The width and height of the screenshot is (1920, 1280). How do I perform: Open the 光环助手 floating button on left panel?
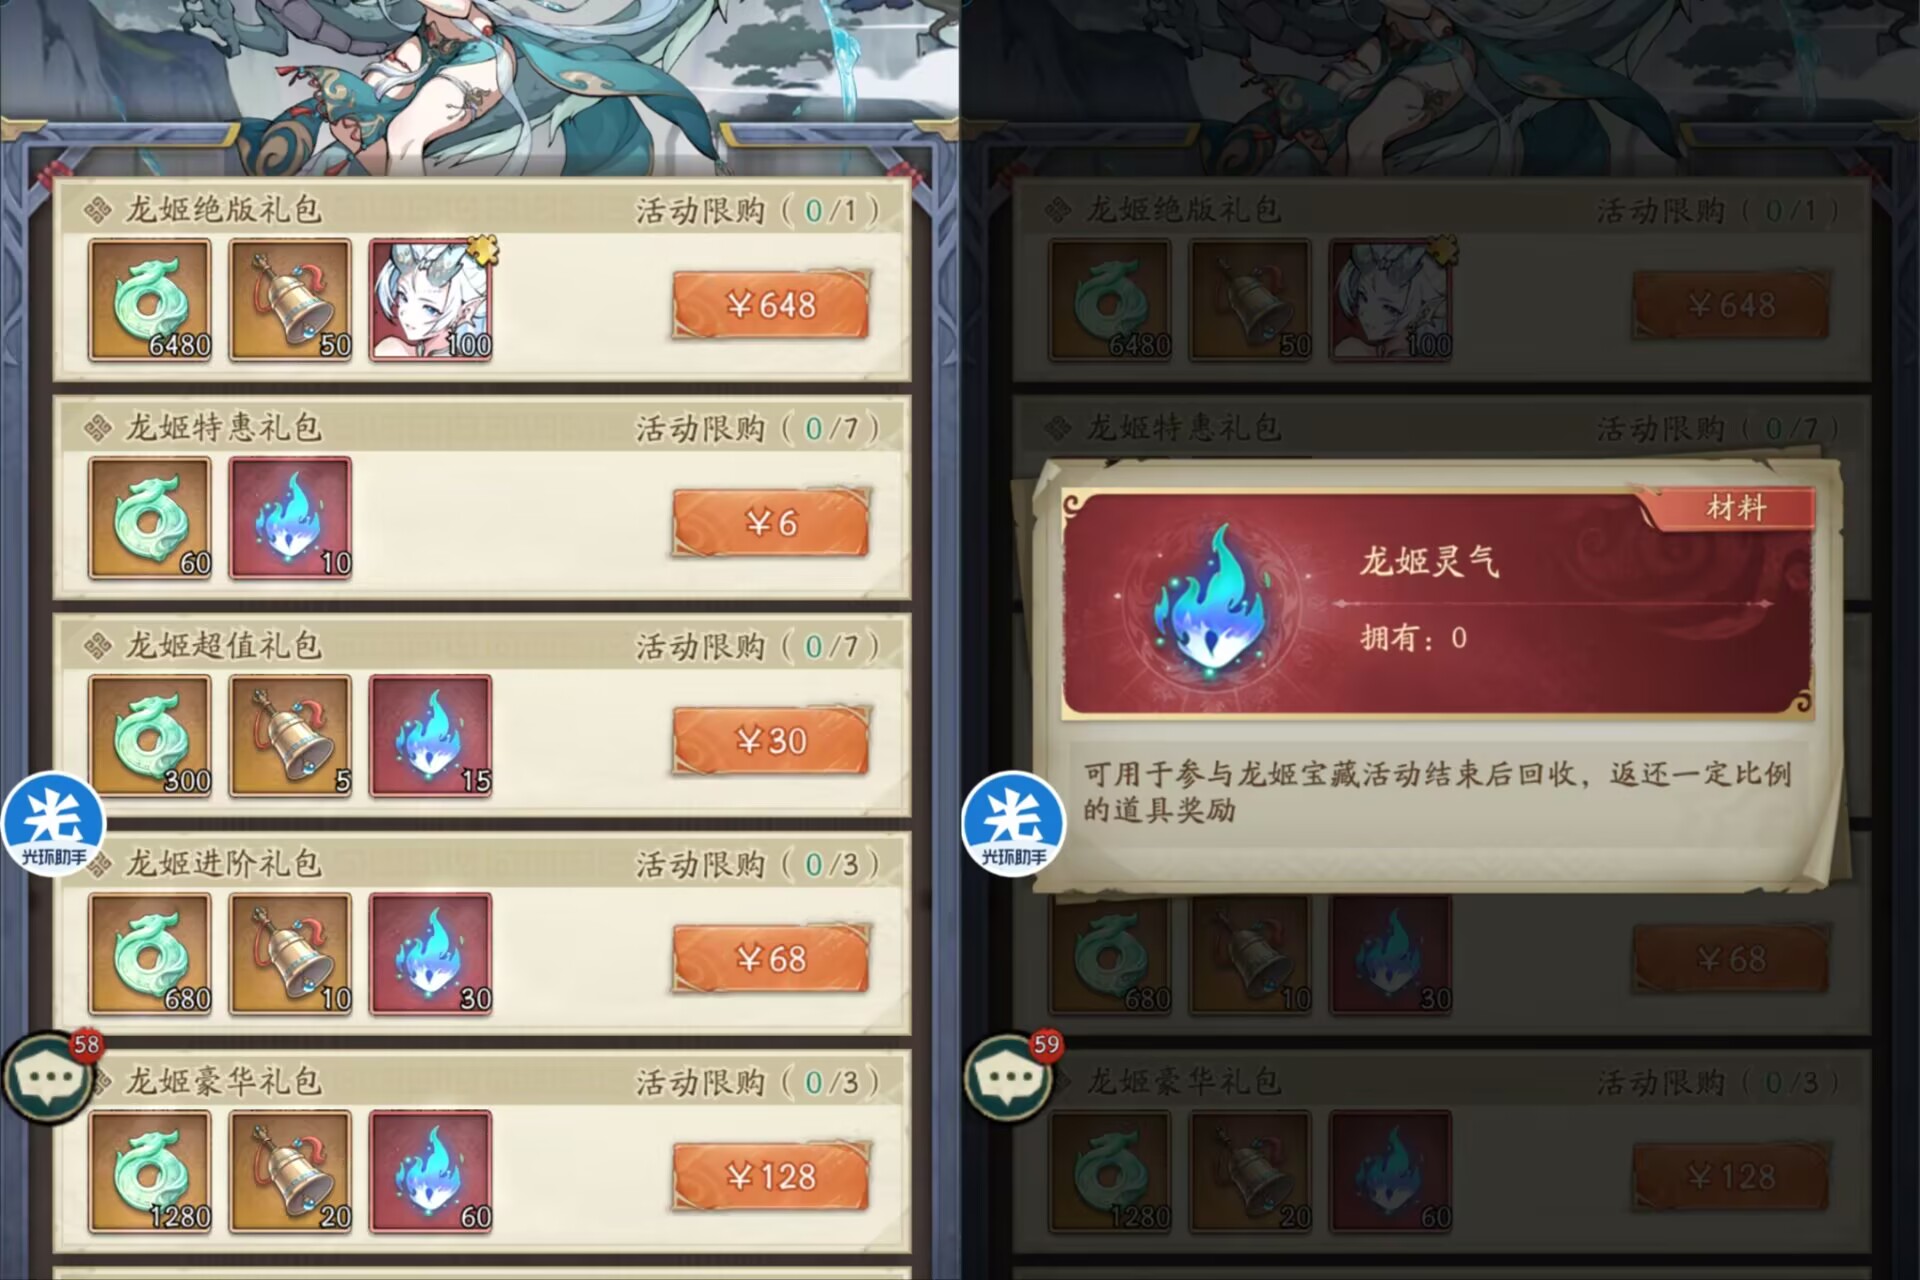[54, 823]
